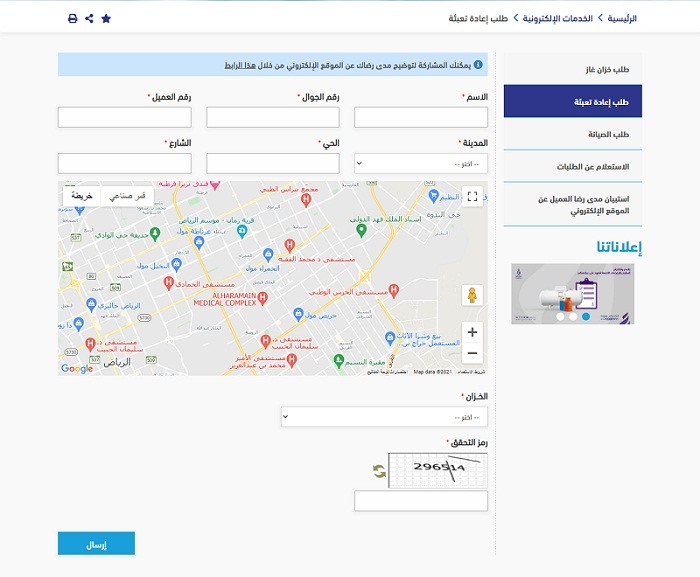Open the customer satisfaction survey sidebar item
The image size is (700, 577).
(x=573, y=205)
